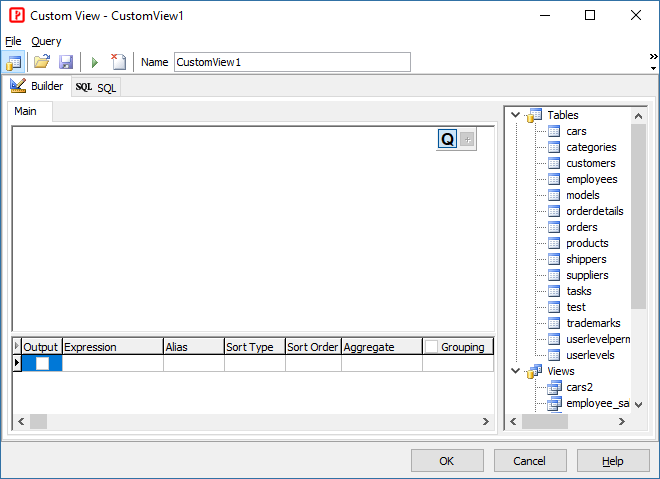Expand the toolbar overflow chevron

coord(653,56)
